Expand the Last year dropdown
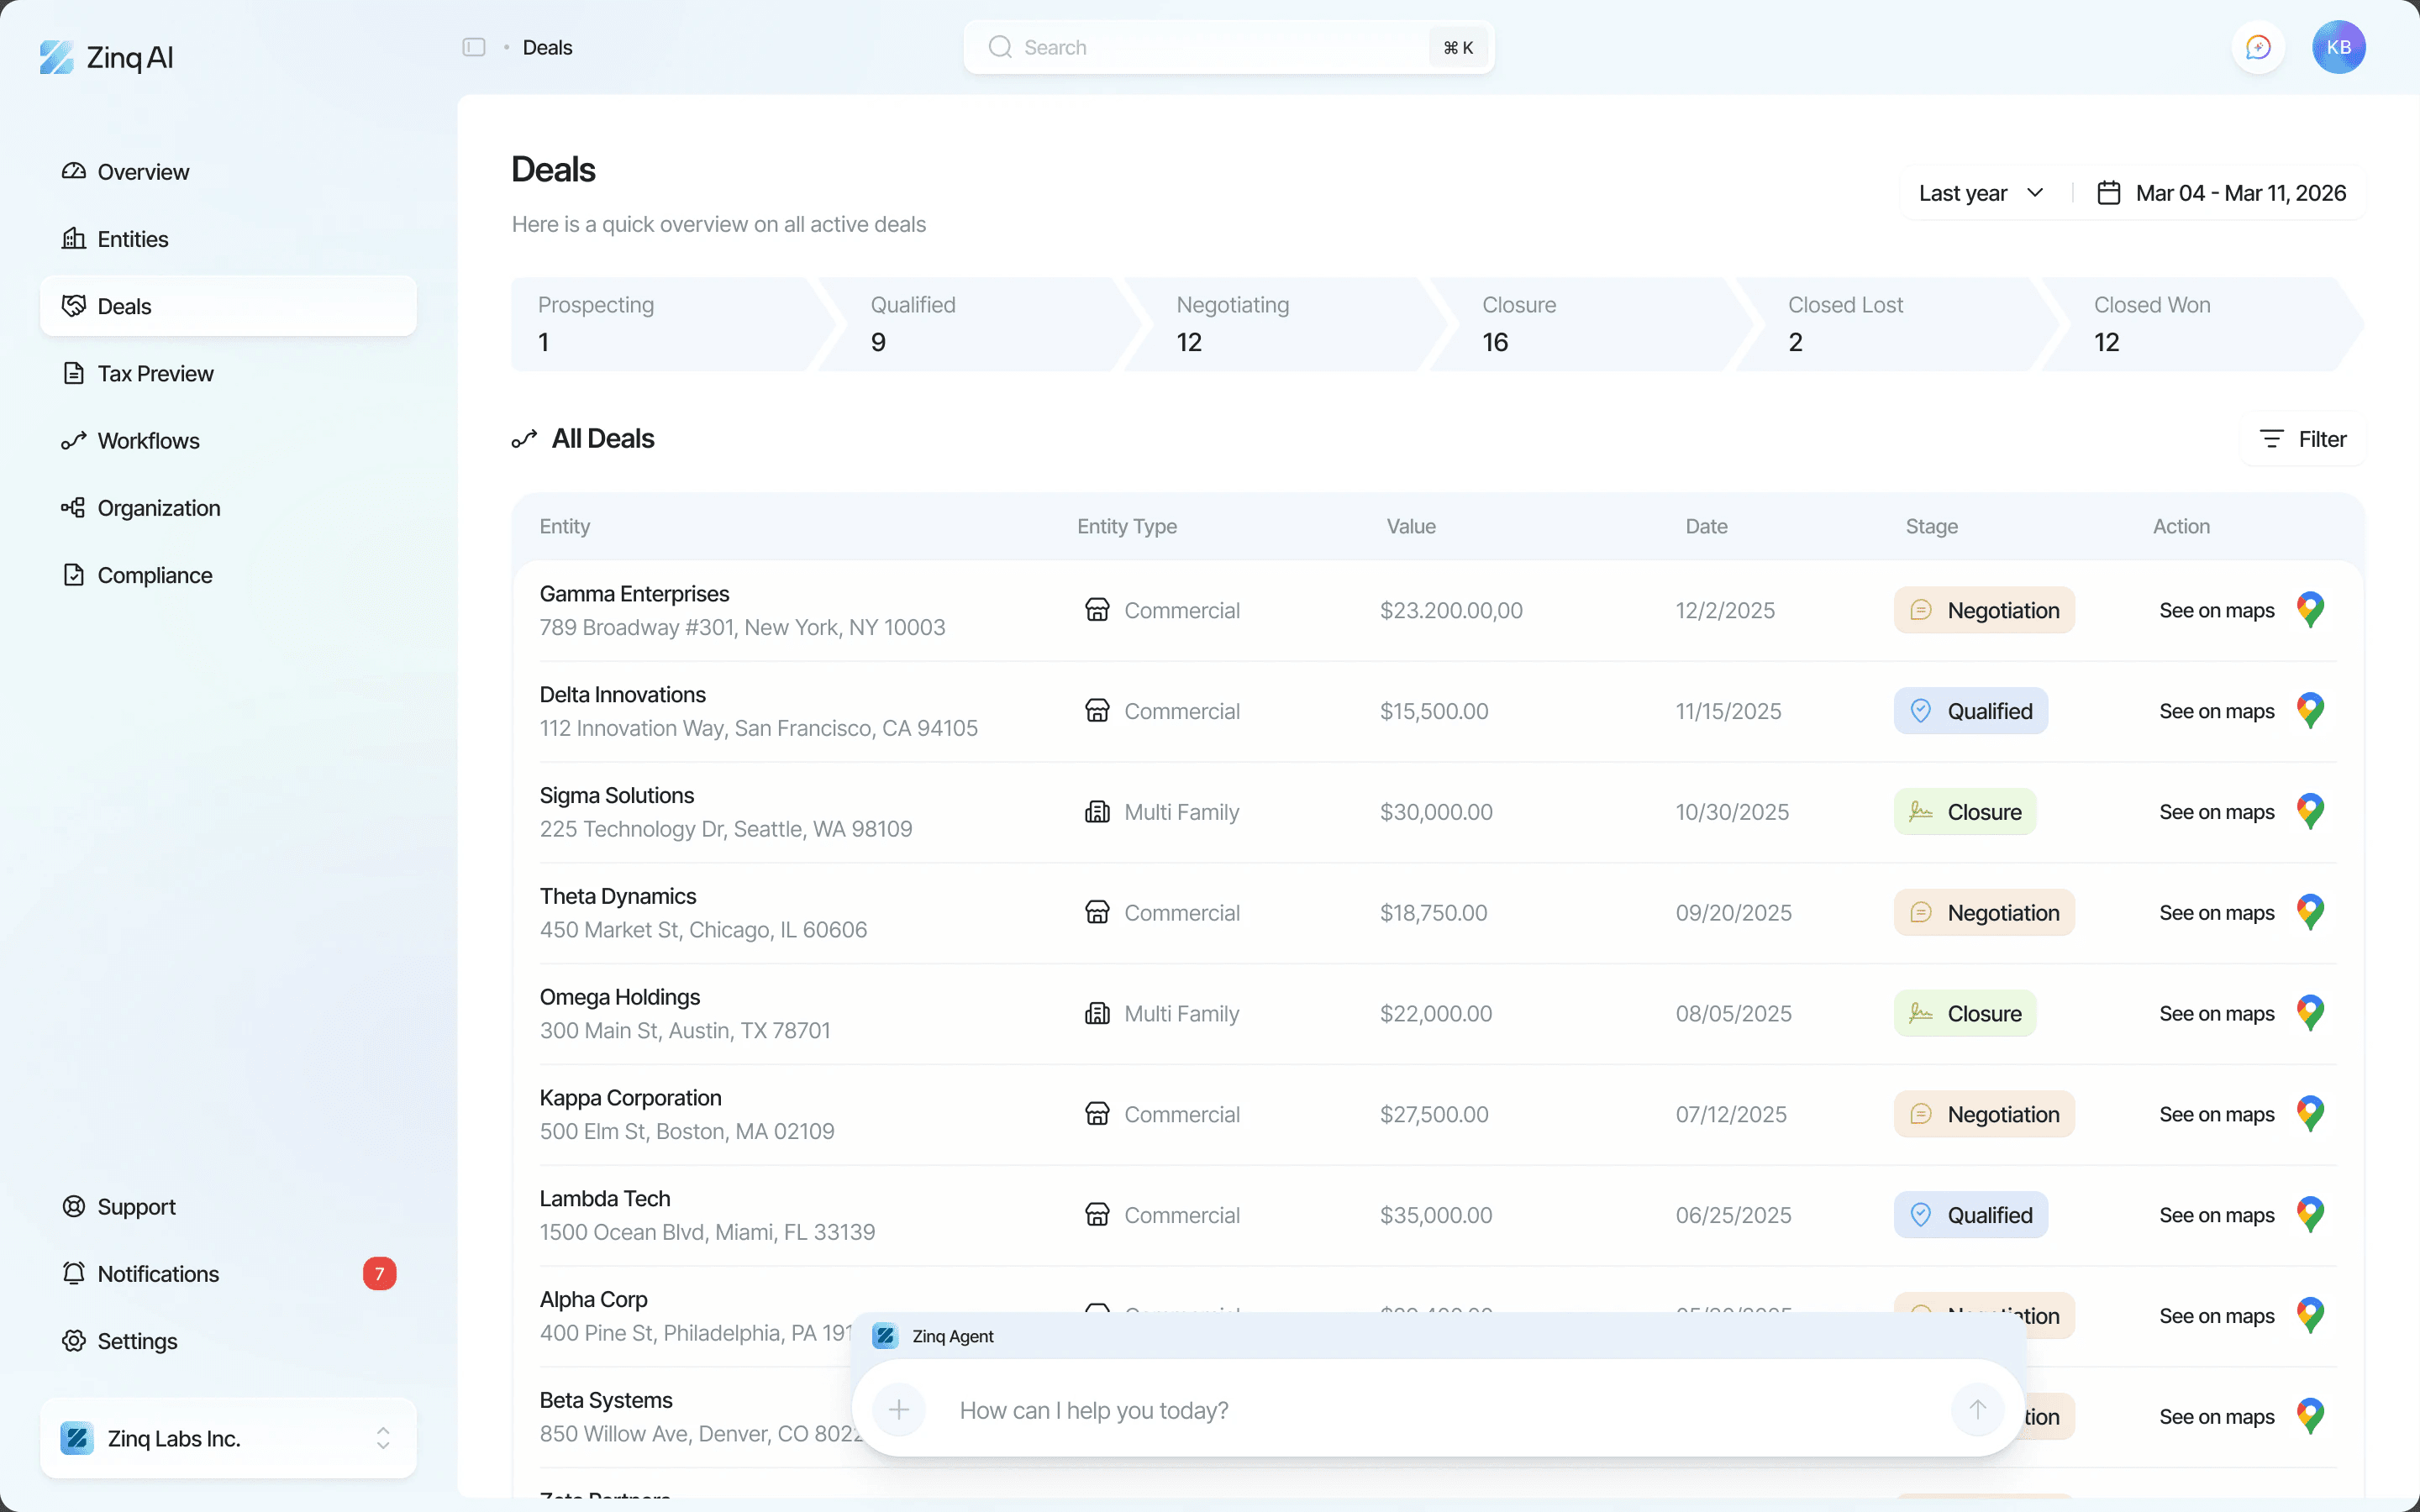This screenshot has height=1512, width=2420. (x=1981, y=193)
